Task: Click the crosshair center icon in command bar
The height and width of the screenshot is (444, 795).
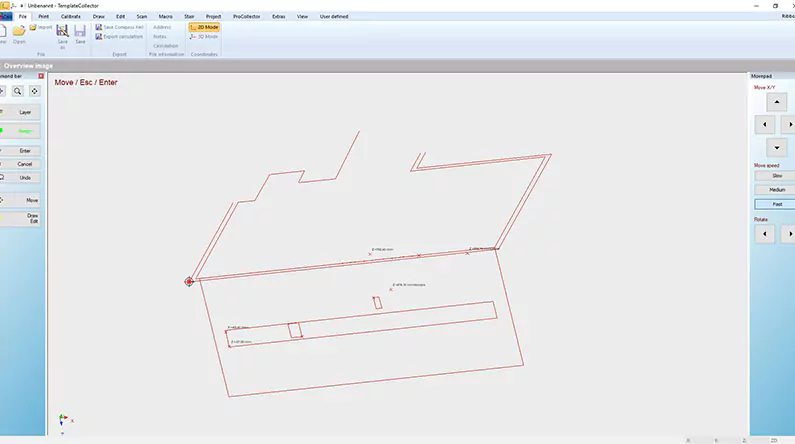Action: pos(35,91)
